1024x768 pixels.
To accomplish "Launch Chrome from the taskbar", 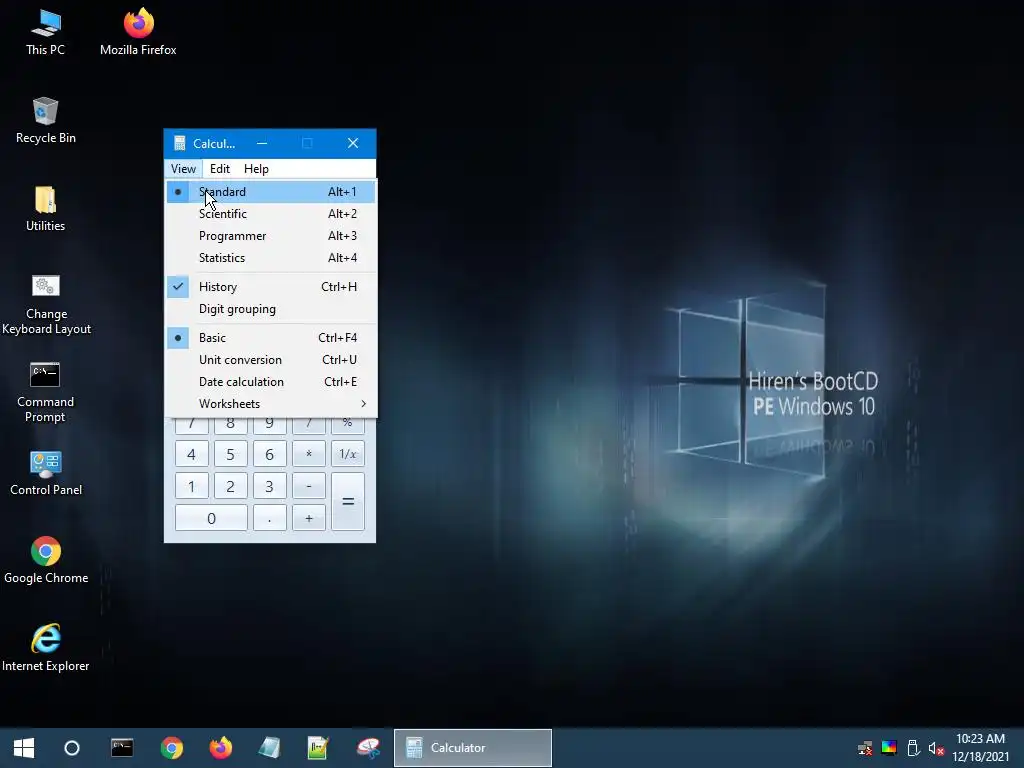I will 172,748.
